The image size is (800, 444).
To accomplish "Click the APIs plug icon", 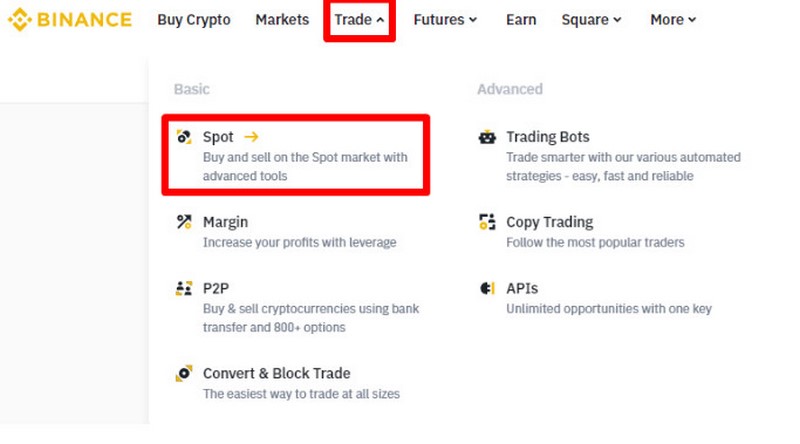I will click(487, 288).
